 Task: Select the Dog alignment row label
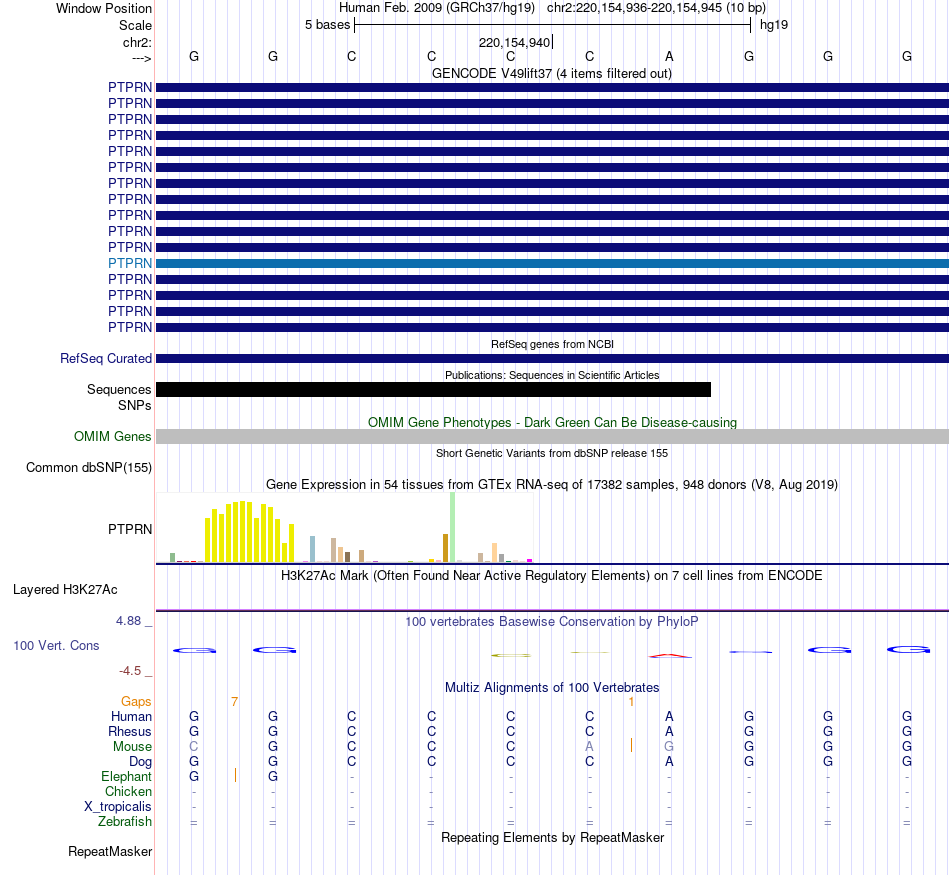point(140,762)
